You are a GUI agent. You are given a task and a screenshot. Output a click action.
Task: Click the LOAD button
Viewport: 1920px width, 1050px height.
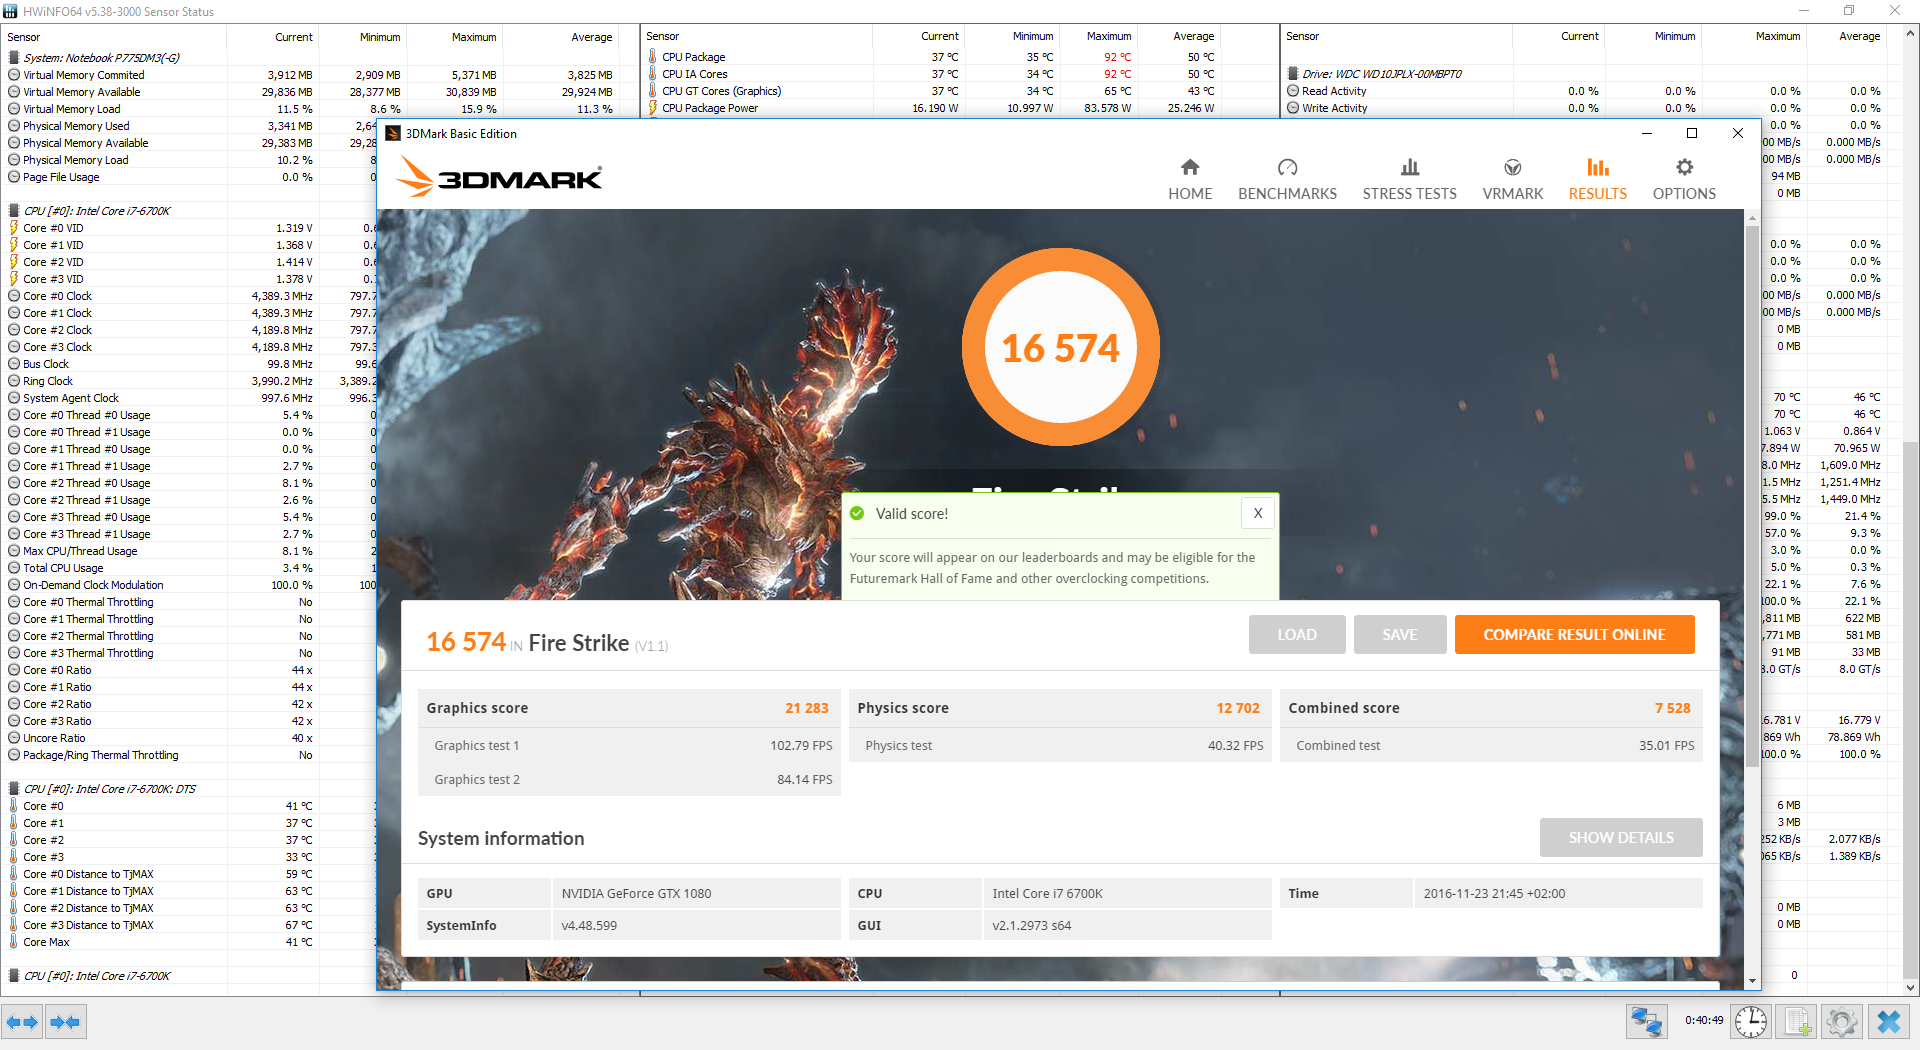(1297, 635)
